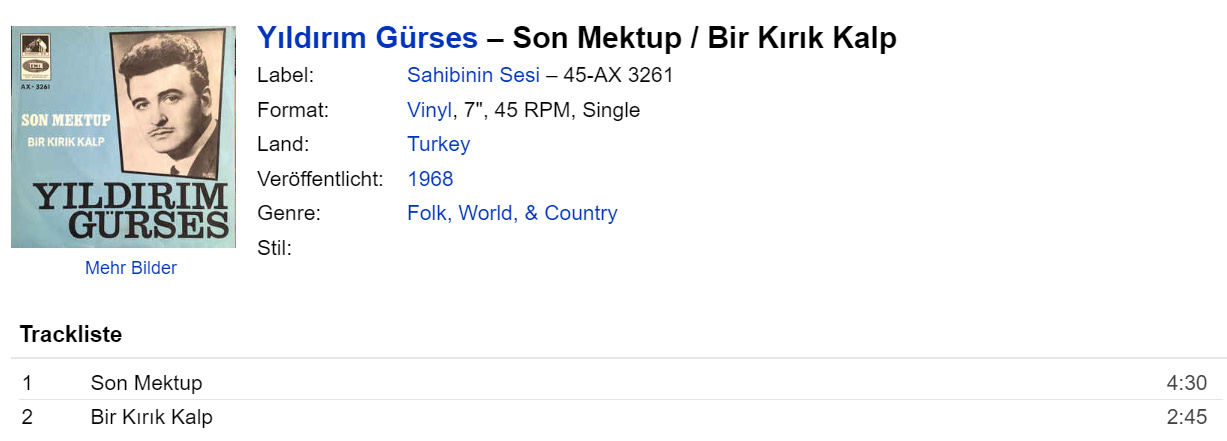This screenshot has width=1227, height=441.
Task: Select the Vinyl format link
Action: tap(429, 110)
